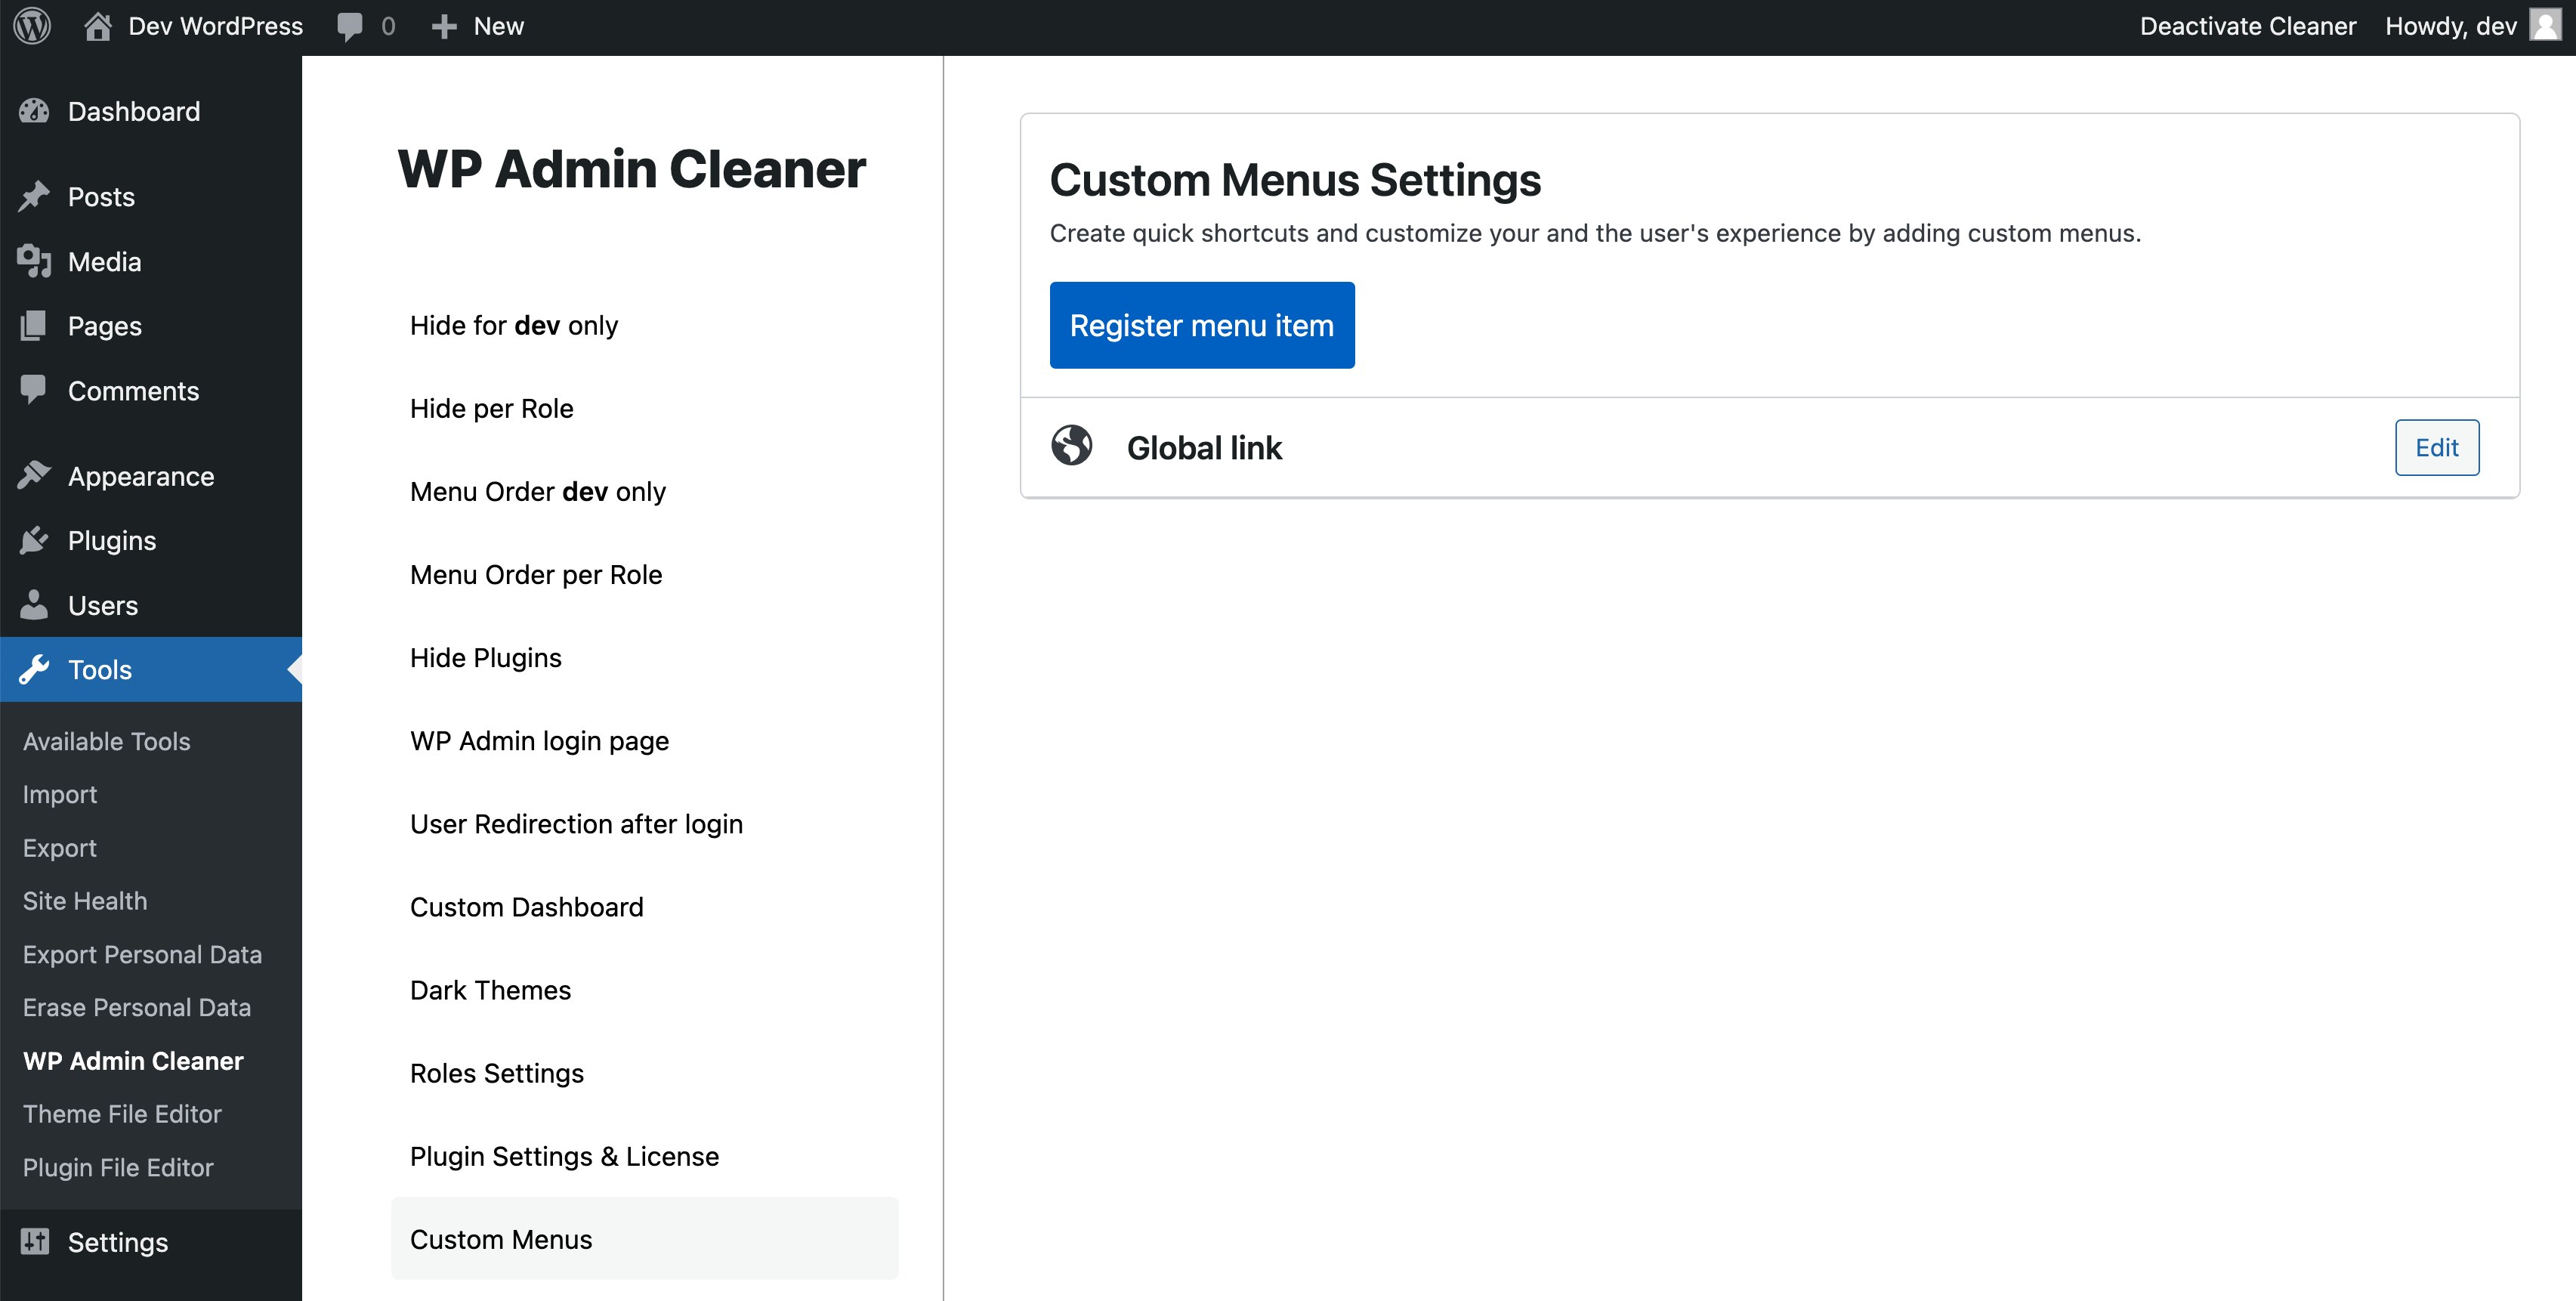The width and height of the screenshot is (2576, 1301).
Task: Click the WP Admin Cleaner heading
Action: click(x=632, y=168)
